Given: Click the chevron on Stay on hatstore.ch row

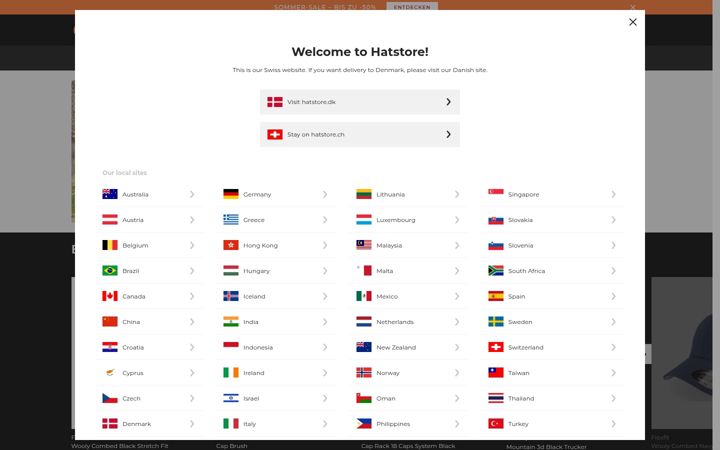Looking at the screenshot, I should coord(449,135).
